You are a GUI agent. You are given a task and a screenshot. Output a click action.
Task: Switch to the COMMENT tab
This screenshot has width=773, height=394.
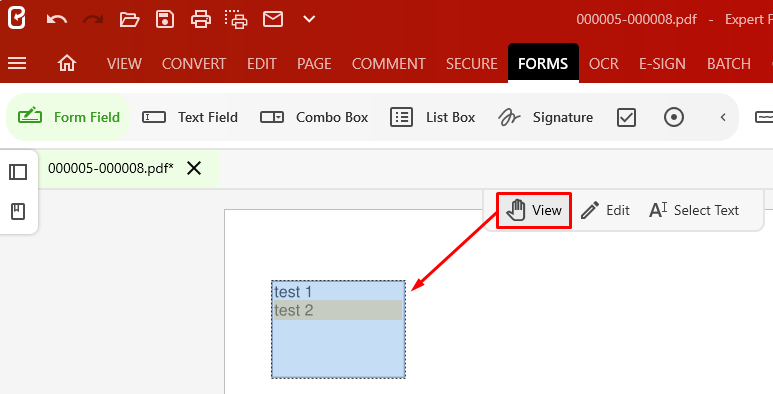tap(388, 64)
